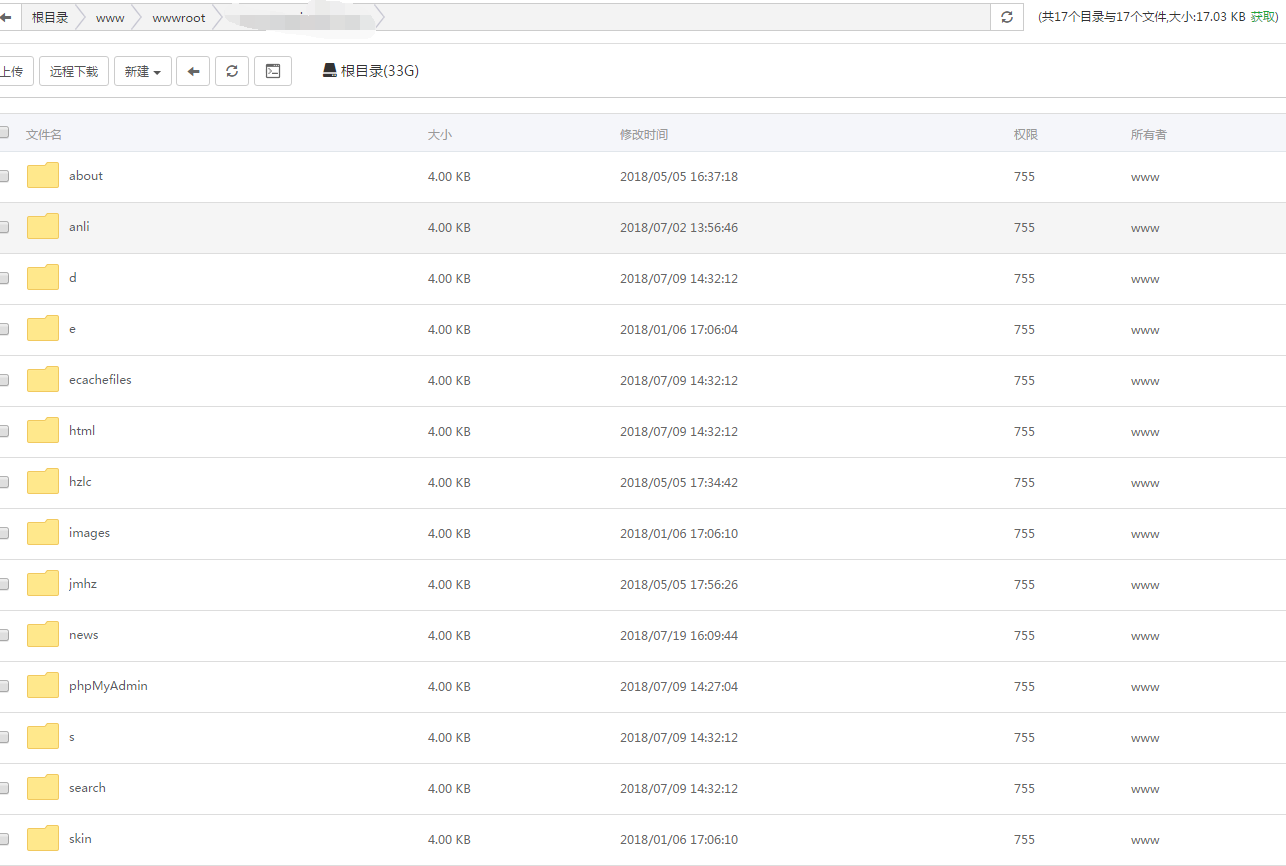Click the folder icon for d
1286x866 pixels.
pos(43,278)
